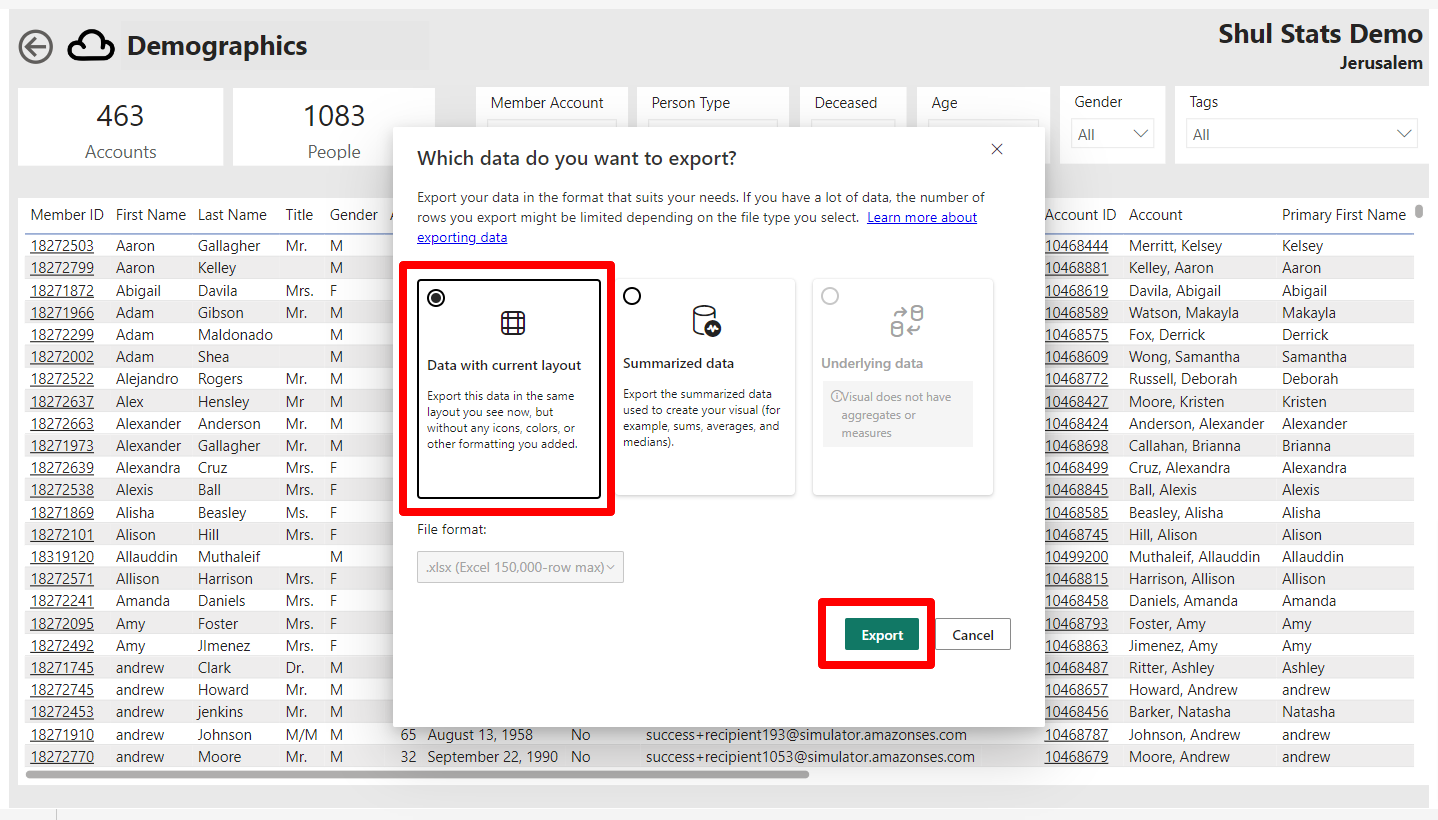Dismiss the export dialog with the X
Viewport: 1438px width, 820px height.
(x=996, y=148)
